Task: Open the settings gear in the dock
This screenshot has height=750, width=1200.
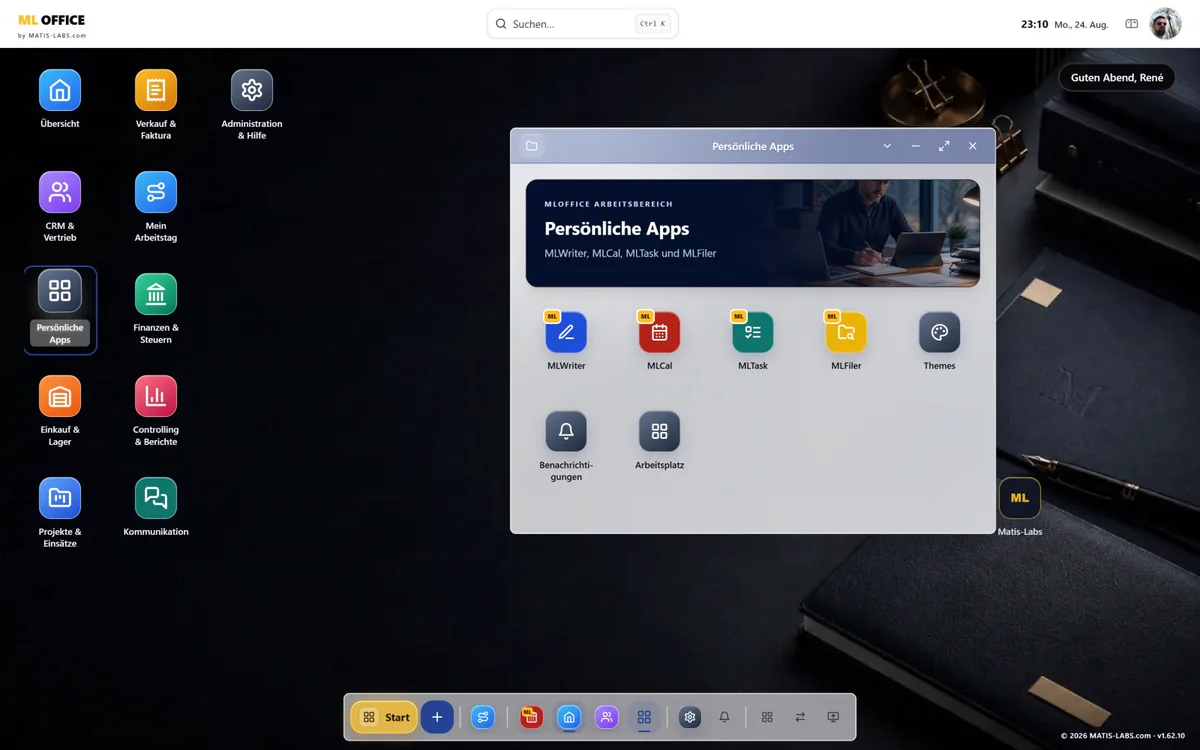Action: pos(690,717)
